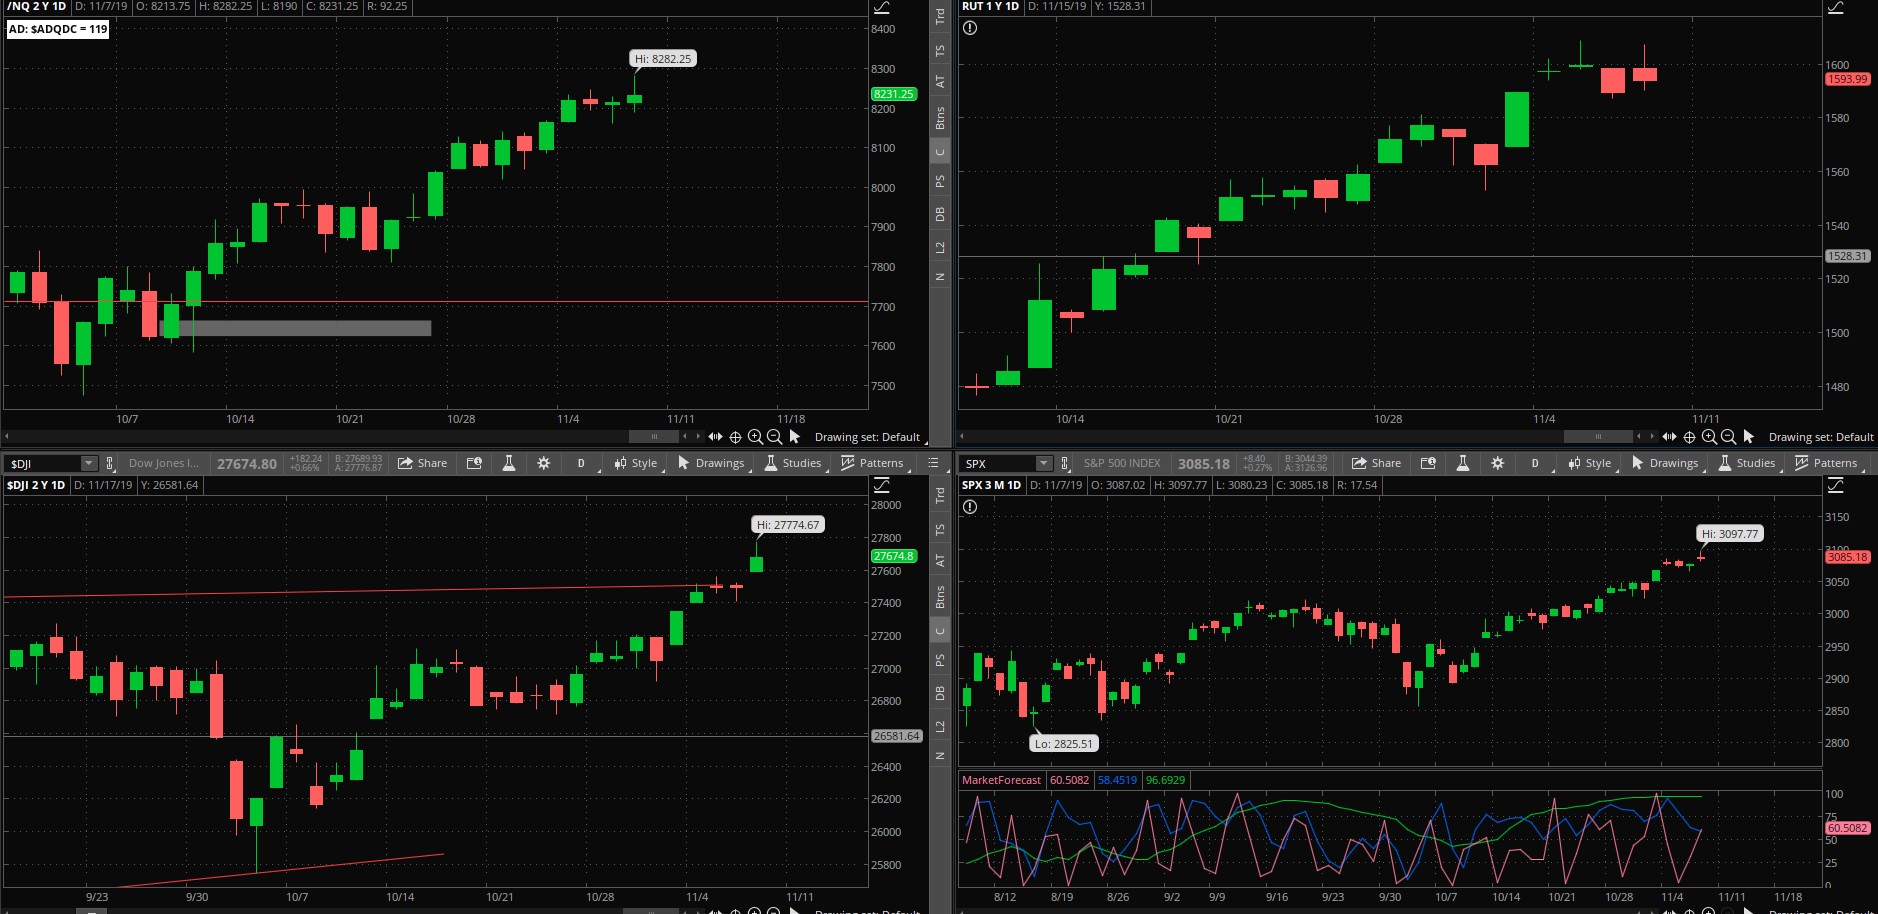The image size is (1878, 914).
Task: Toggle the DB side tab beside $DJI chart
Action: pyautogui.click(x=940, y=693)
